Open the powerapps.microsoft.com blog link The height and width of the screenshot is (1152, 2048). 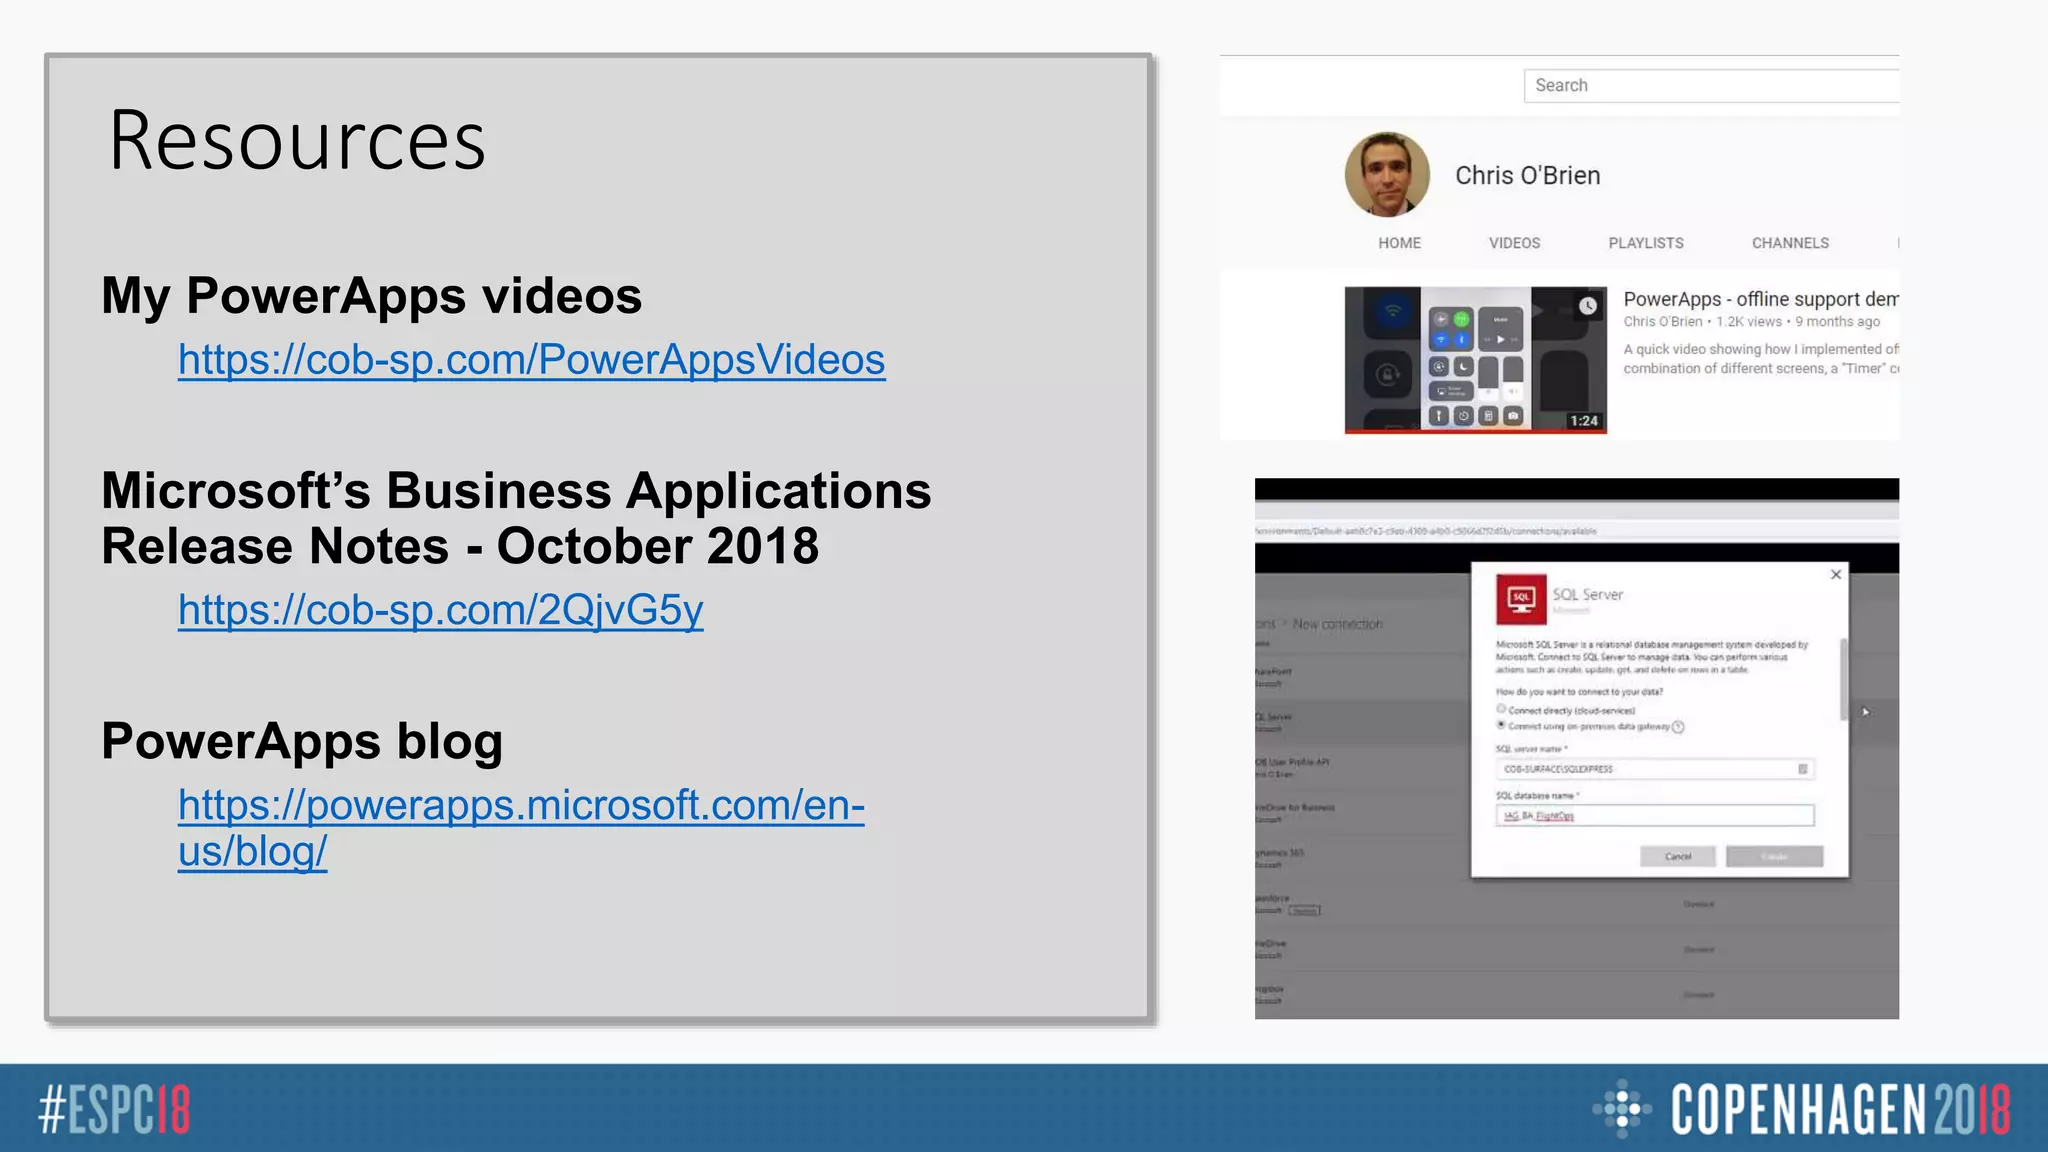coord(521,828)
